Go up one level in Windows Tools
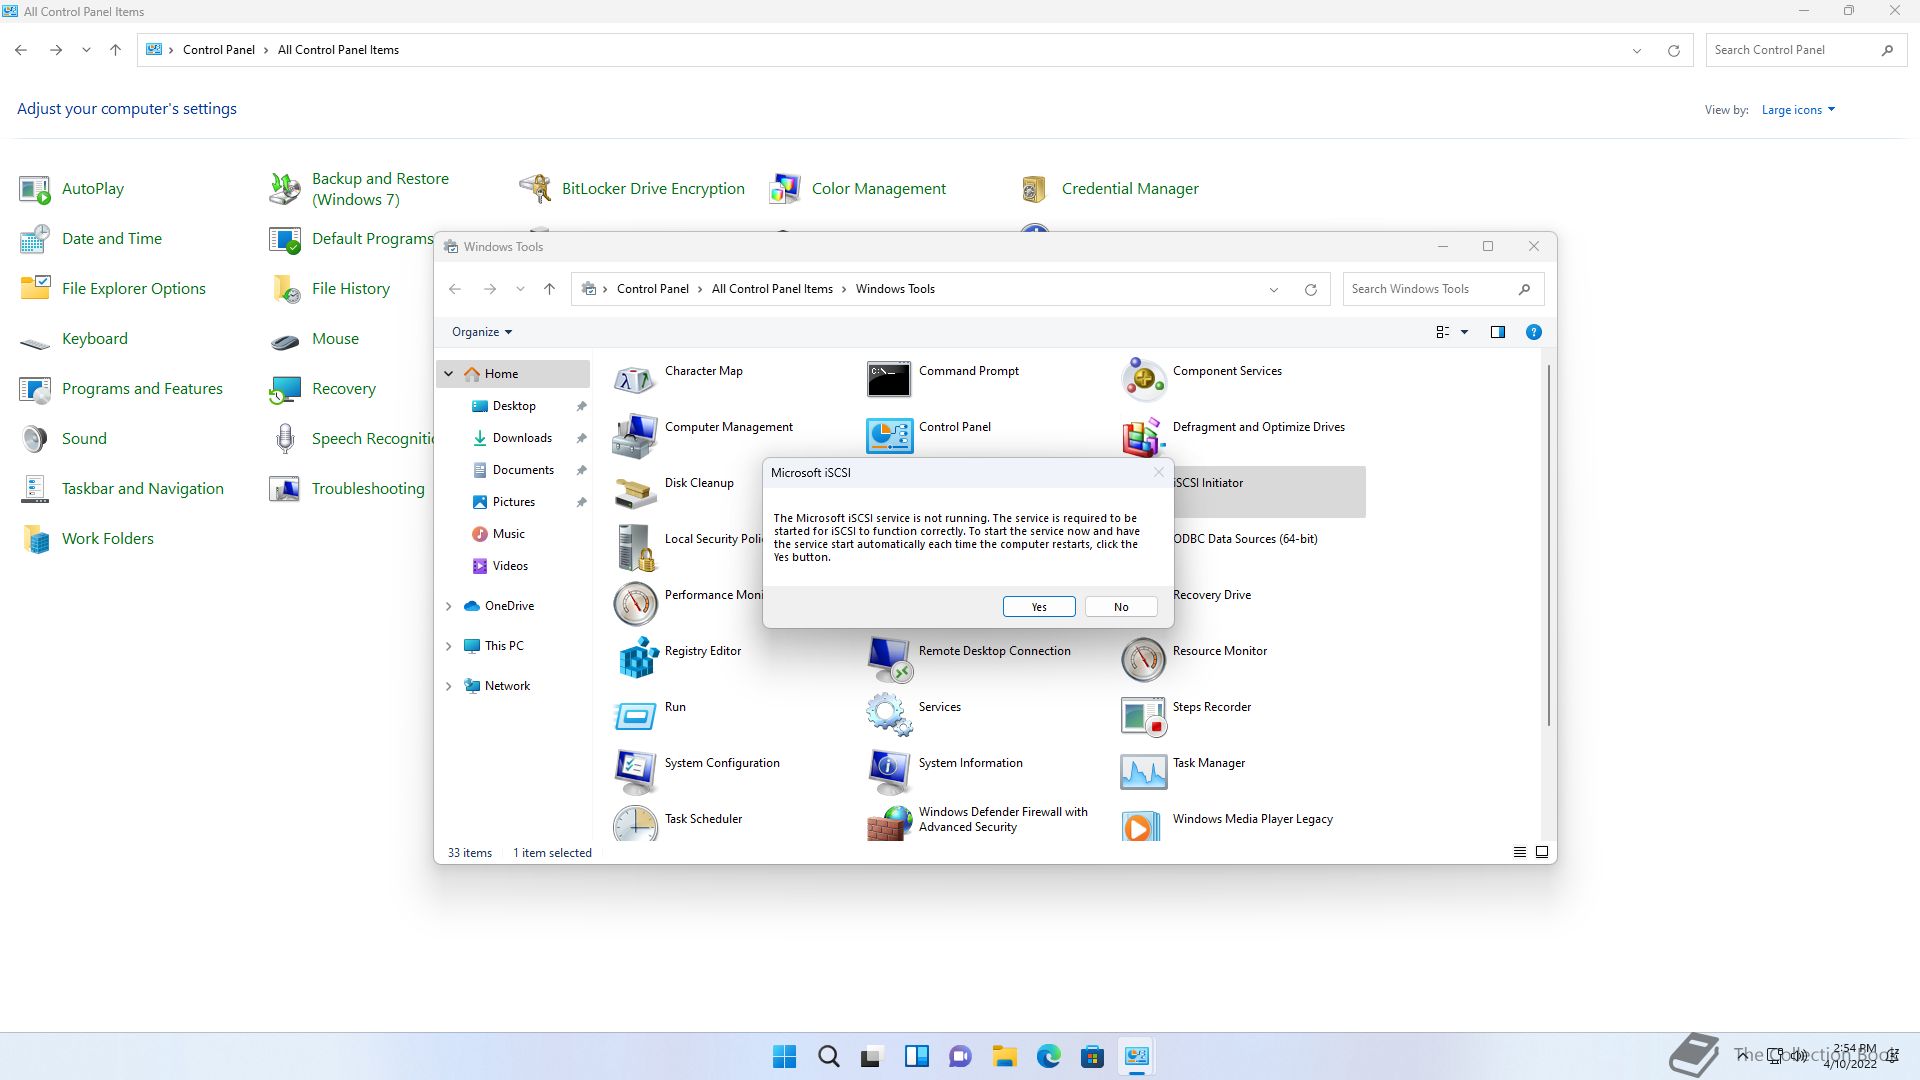Screen dimensions: 1920x1080 tap(549, 289)
